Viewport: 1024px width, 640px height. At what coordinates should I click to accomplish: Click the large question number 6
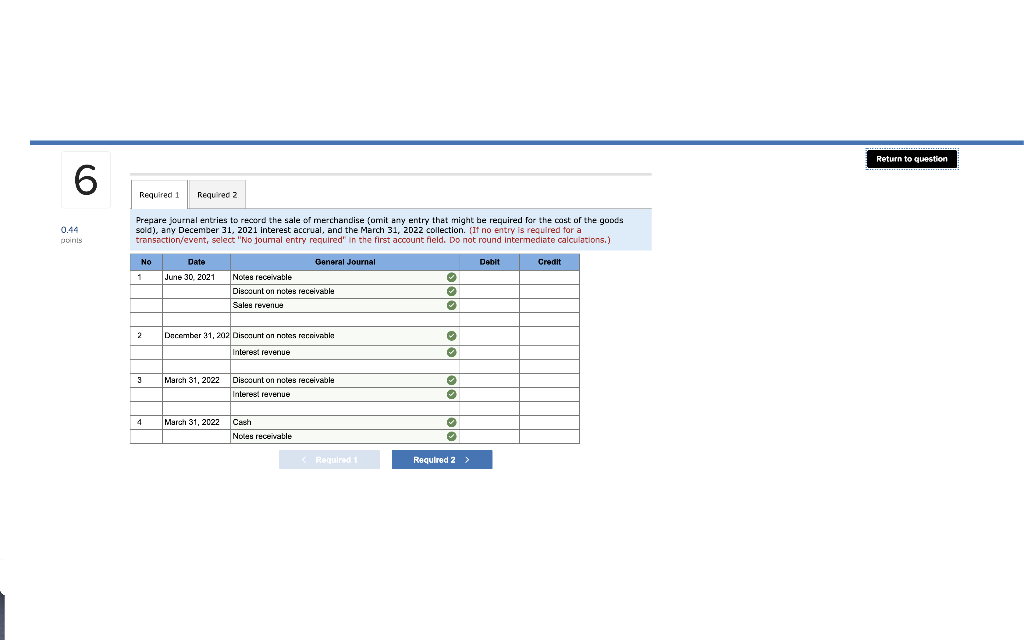(86, 180)
